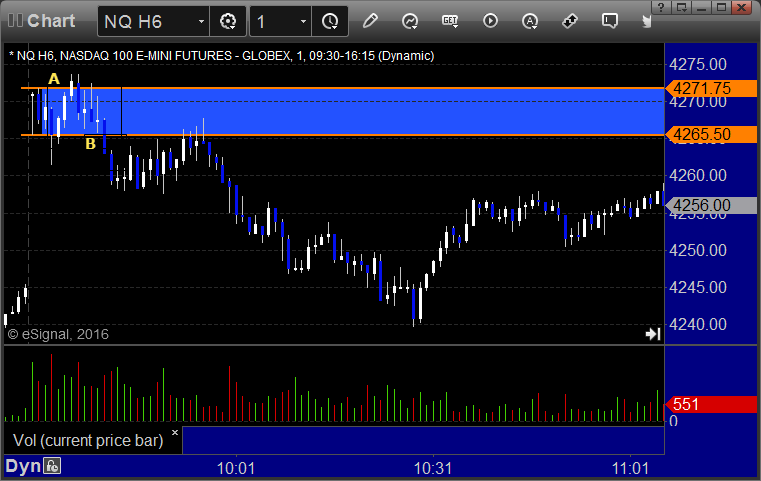Viewport: 761px width, 481px height.
Task: Maximize the chart window
Action: pyautogui.click(x=722, y=7)
